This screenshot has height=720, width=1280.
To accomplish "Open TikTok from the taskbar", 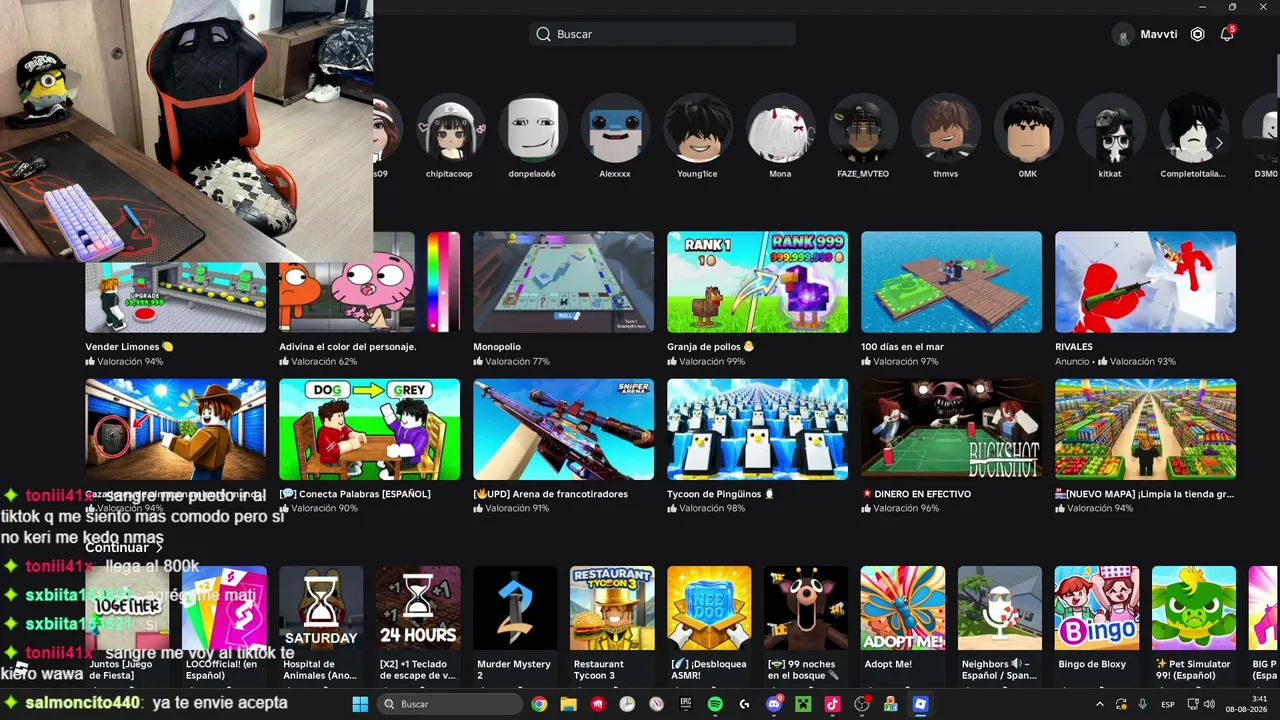I will click(x=832, y=704).
